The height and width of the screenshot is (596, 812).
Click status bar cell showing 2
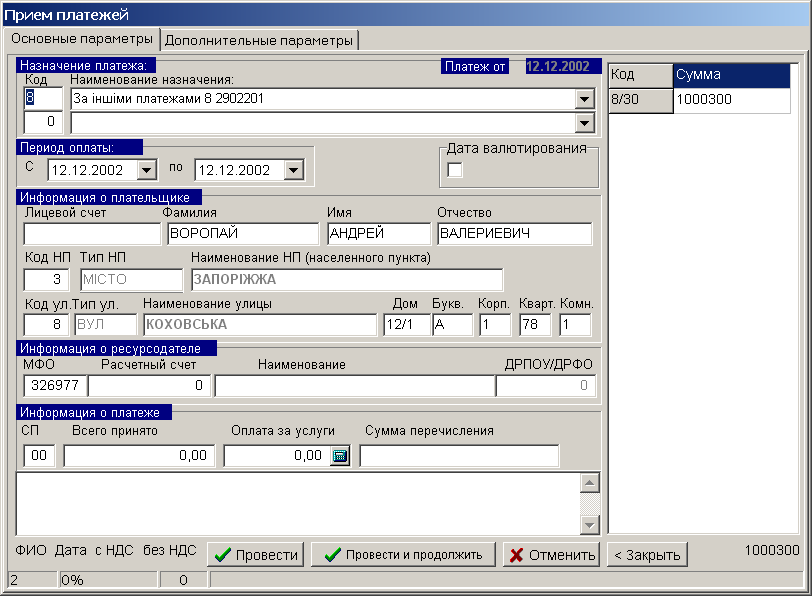pos(32,580)
